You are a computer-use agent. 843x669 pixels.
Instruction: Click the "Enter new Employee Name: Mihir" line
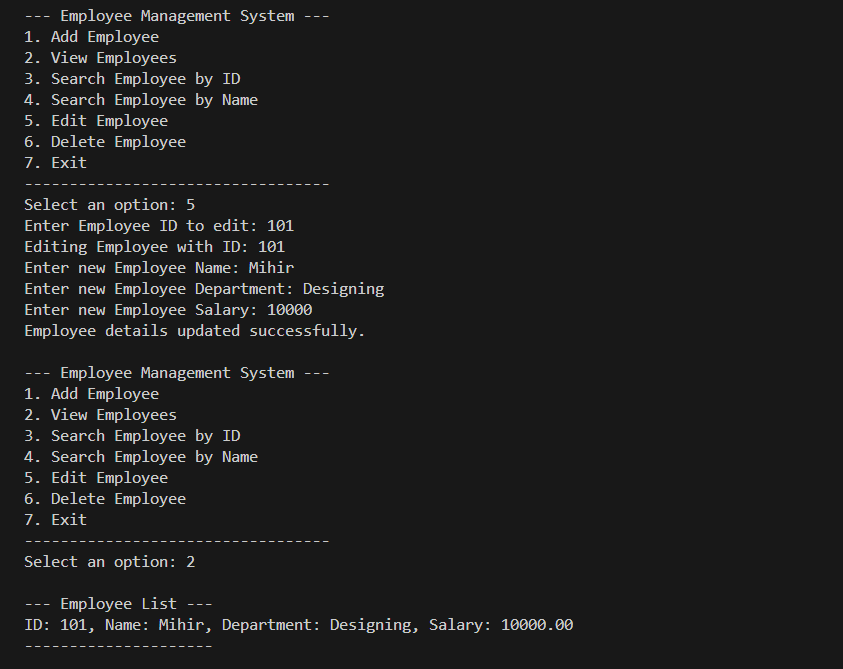[159, 268]
